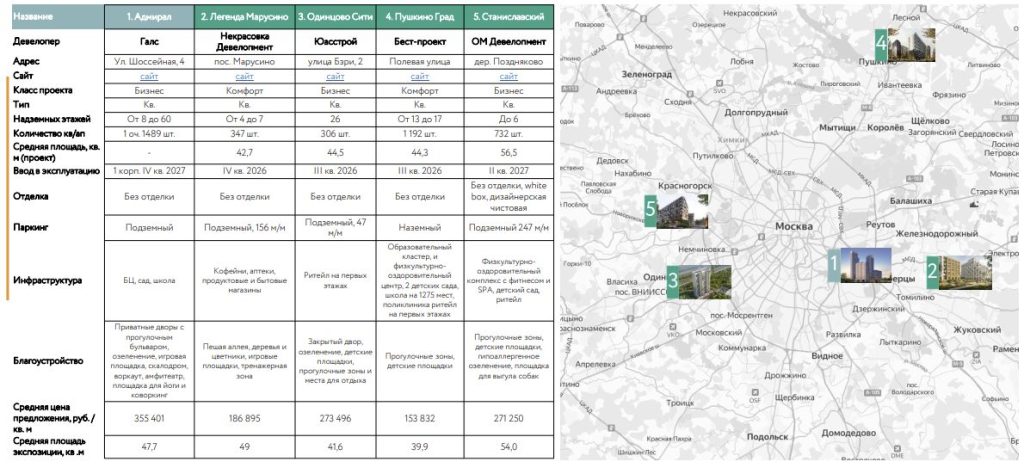Viewport: 1024px width, 474px height.
Task: Click the building photo for marker 3 near Одинцово
Action: click(705, 282)
